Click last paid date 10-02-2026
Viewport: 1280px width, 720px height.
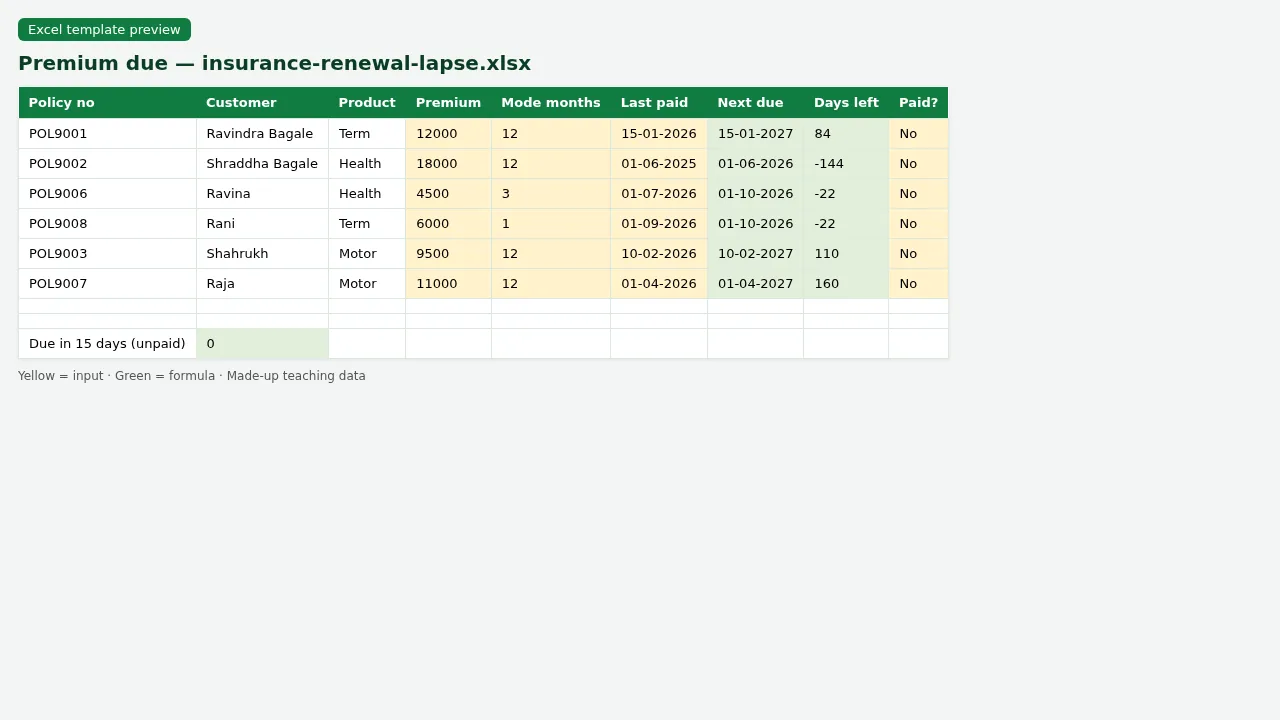click(659, 254)
